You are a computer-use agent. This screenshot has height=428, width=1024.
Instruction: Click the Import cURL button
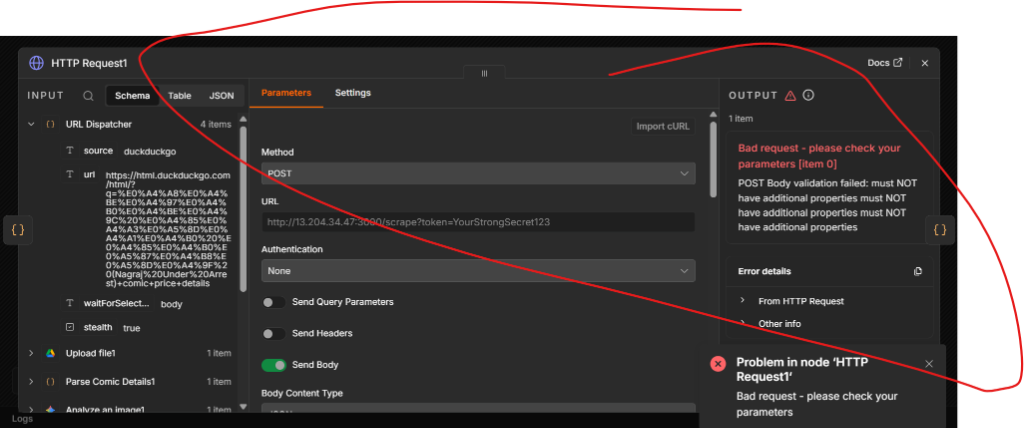click(663, 127)
